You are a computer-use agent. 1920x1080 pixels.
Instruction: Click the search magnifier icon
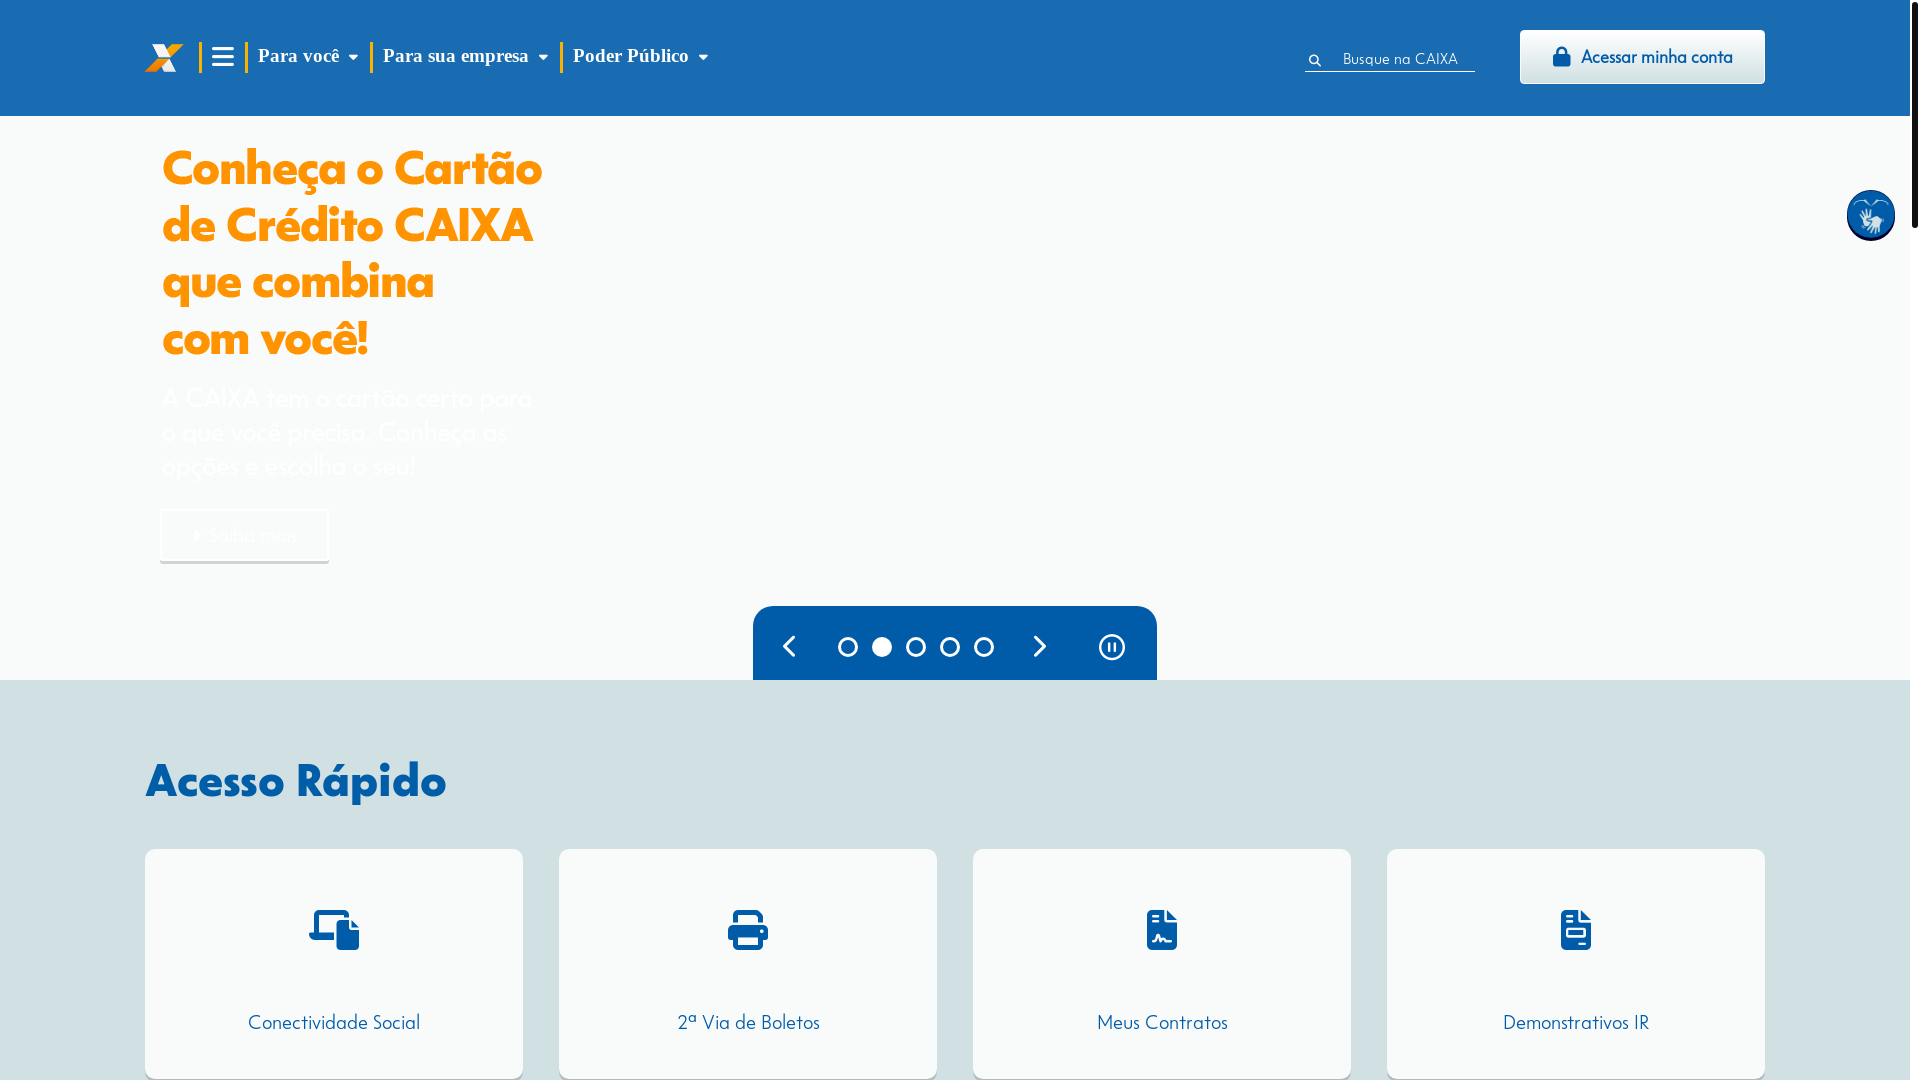click(x=1315, y=60)
